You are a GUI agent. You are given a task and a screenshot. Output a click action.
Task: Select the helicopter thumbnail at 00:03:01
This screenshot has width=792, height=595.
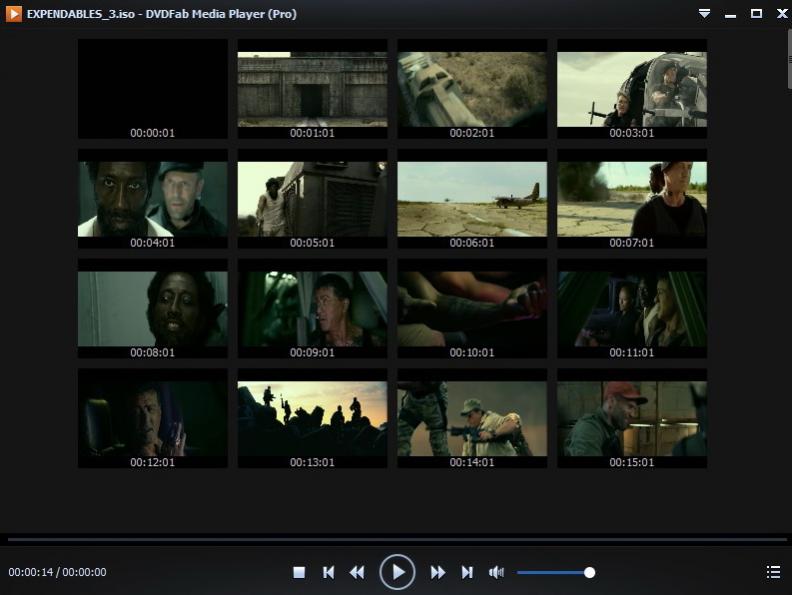[632, 89]
